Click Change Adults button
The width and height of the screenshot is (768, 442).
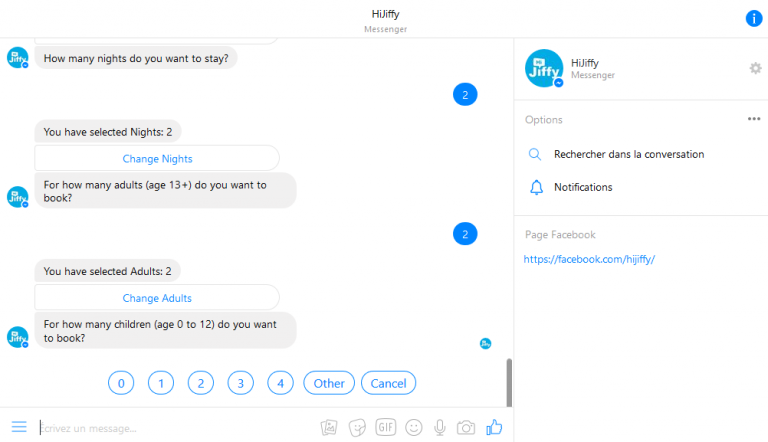pyautogui.click(x=157, y=298)
